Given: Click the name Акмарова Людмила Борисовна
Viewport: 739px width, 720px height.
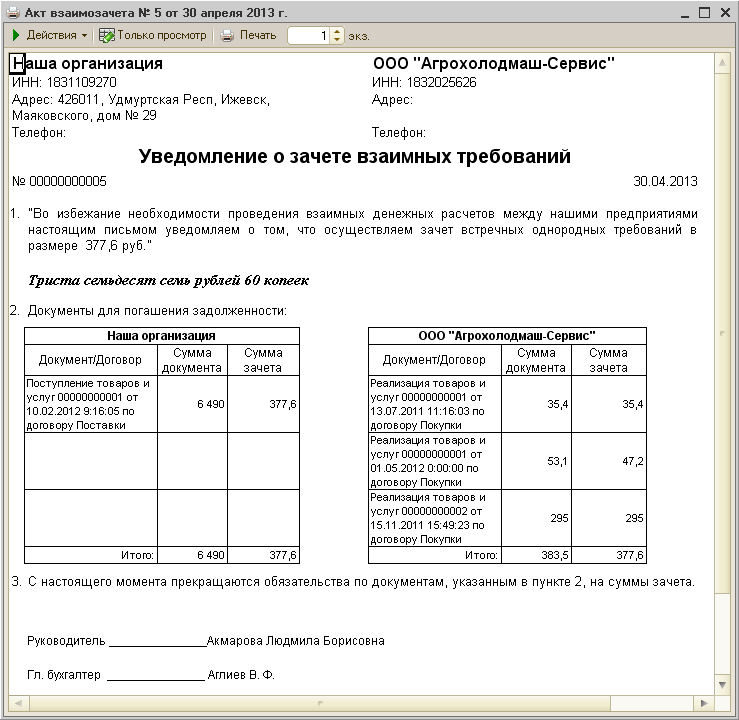Looking at the screenshot, I should click(296, 641).
